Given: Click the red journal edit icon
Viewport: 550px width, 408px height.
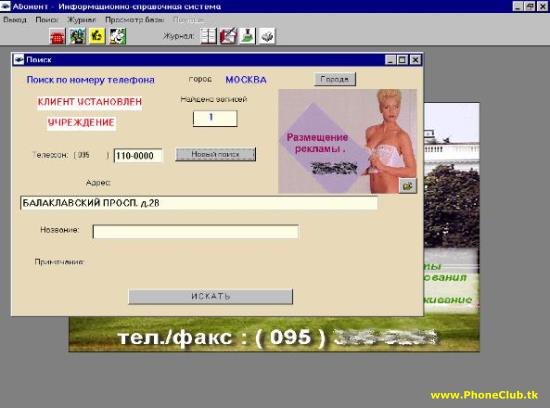Looking at the screenshot, I should pos(228,36).
